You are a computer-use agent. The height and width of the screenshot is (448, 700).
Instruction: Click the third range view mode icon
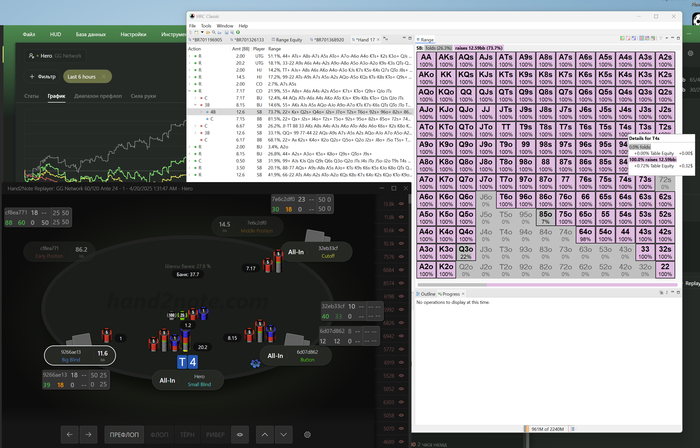[633, 39]
